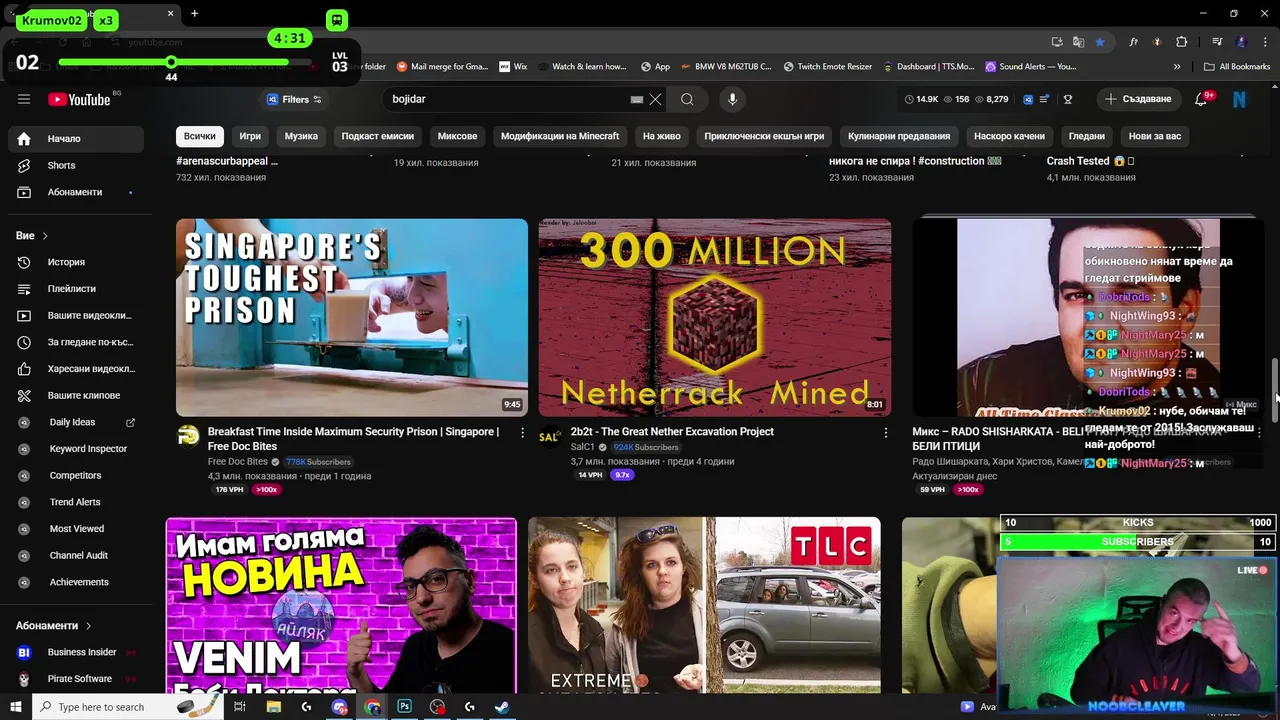
Task: Open Харесани видеоклипове in the sidebar
Action: click(76, 369)
